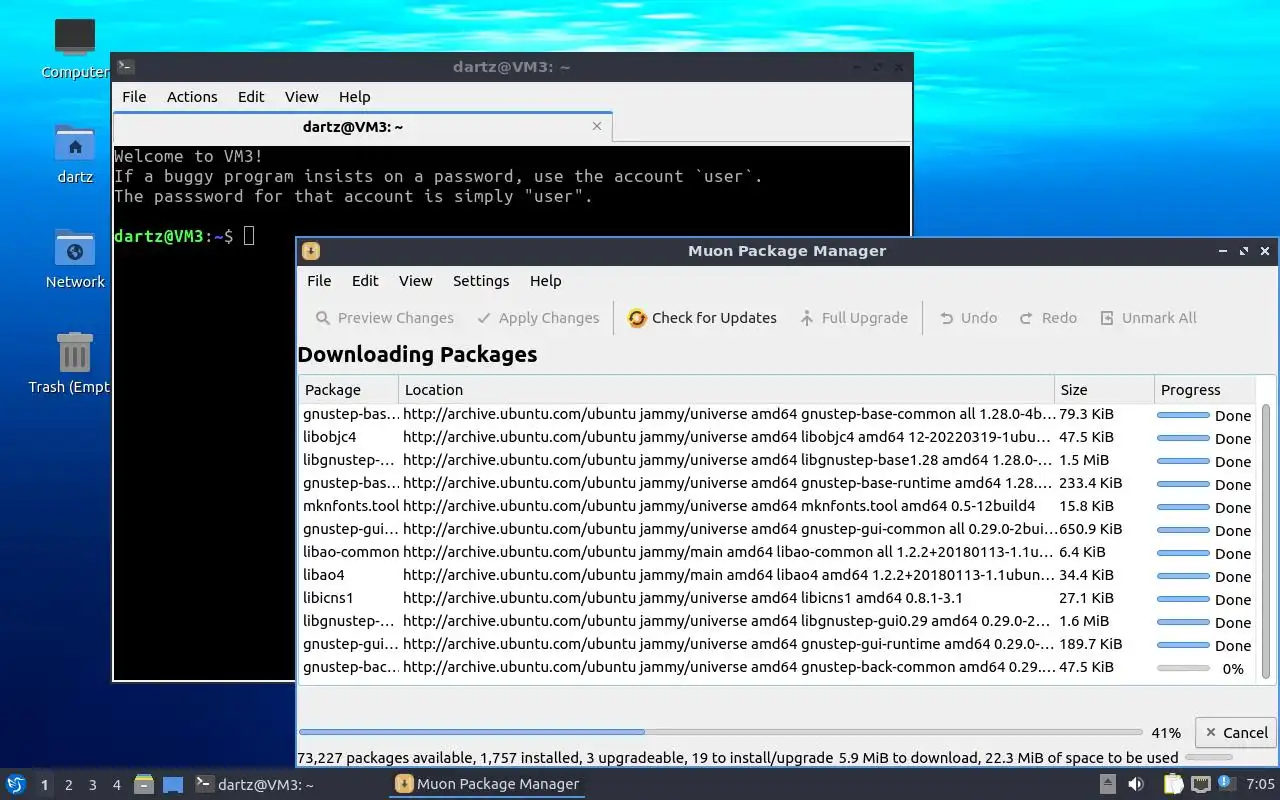The image size is (1280, 800).
Task: Click the 7:05 clock in taskbar
Action: pos(1261,784)
